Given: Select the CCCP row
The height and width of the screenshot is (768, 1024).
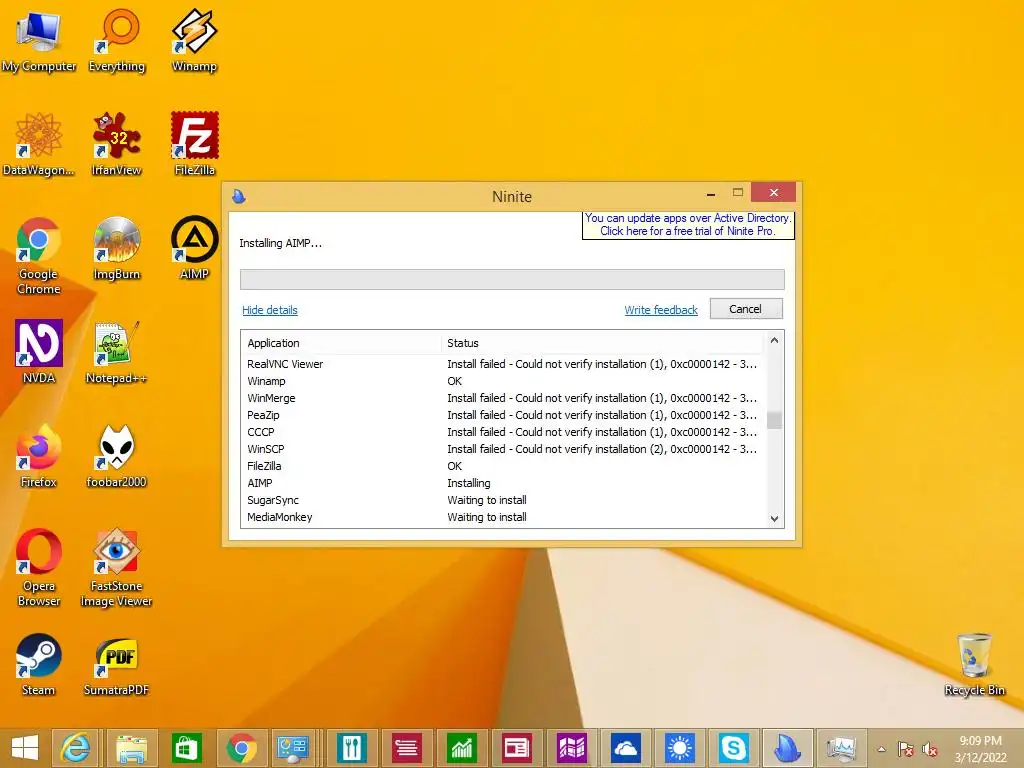Looking at the screenshot, I should (x=503, y=432).
